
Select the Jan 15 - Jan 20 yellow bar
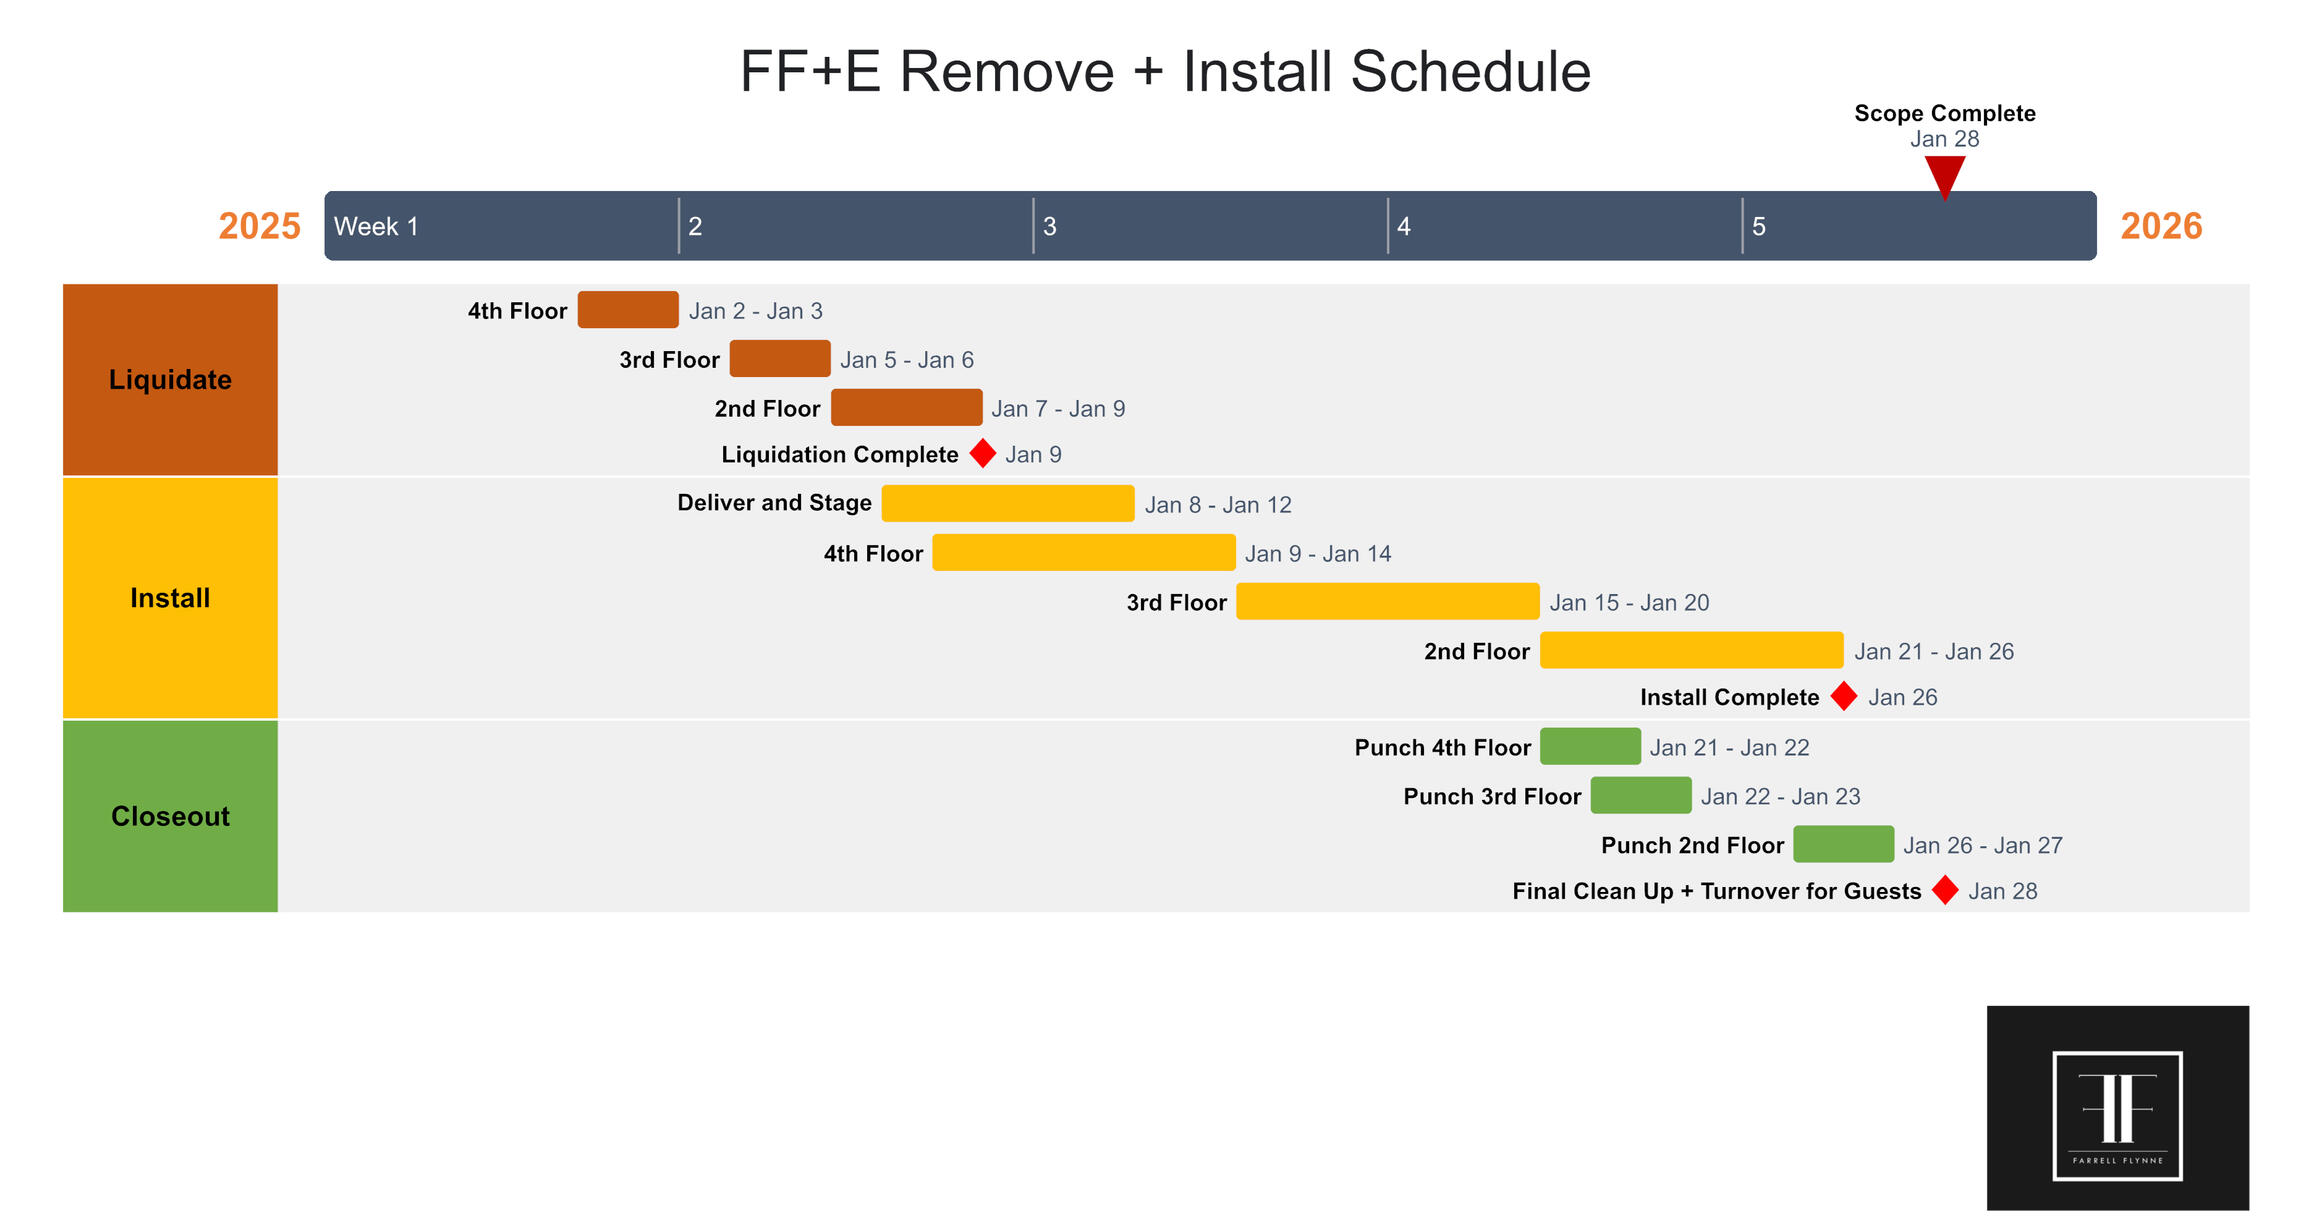point(1387,602)
